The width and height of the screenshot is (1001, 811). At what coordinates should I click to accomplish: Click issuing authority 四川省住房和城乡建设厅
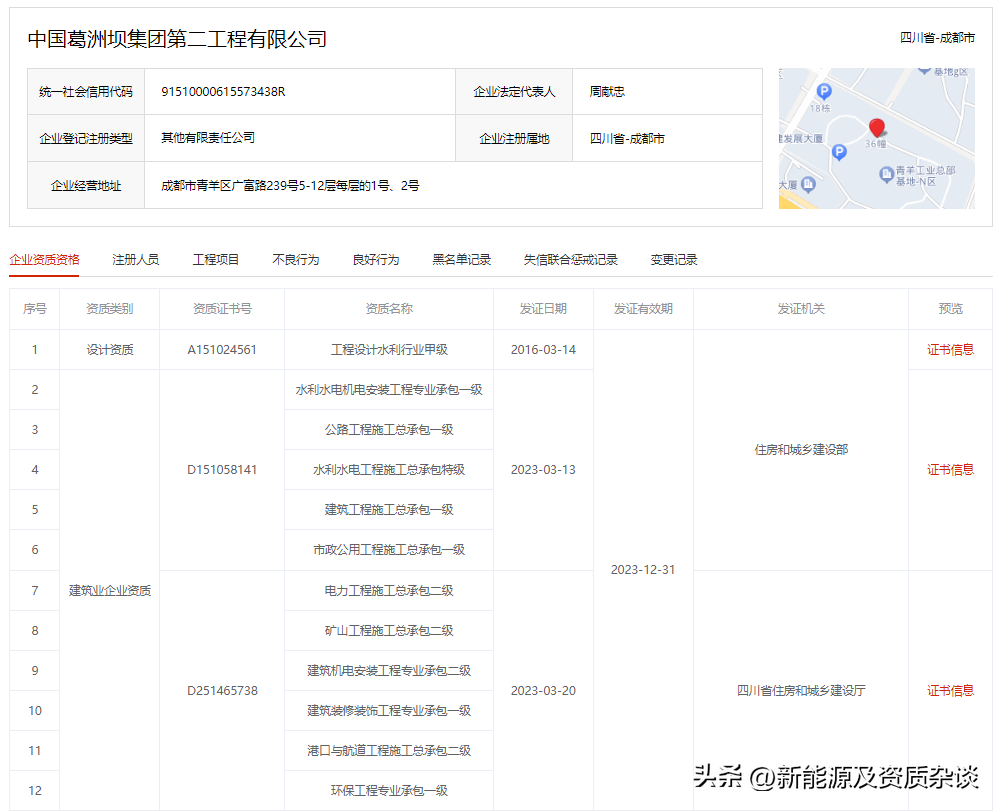tap(801, 690)
